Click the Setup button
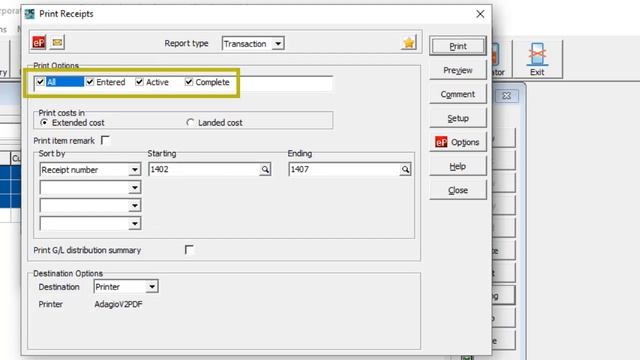This screenshot has height=360, width=640. click(x=458, y=118)
